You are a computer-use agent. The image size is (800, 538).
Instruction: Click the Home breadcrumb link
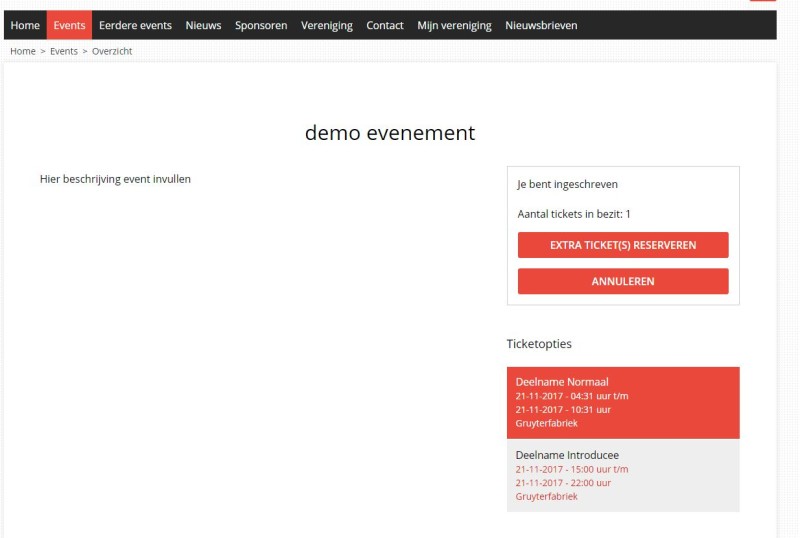[23, 51]
